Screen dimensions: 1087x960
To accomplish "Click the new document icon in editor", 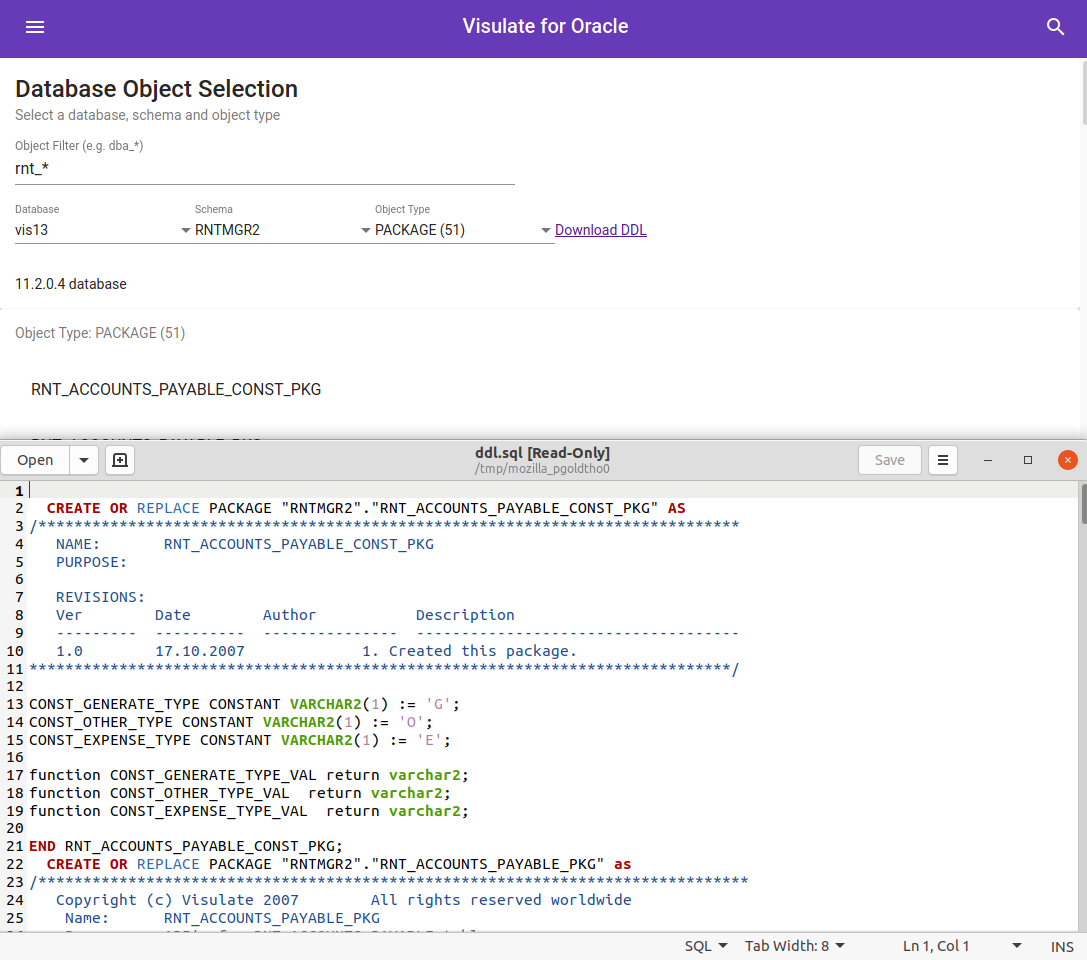I will point(120,460).
